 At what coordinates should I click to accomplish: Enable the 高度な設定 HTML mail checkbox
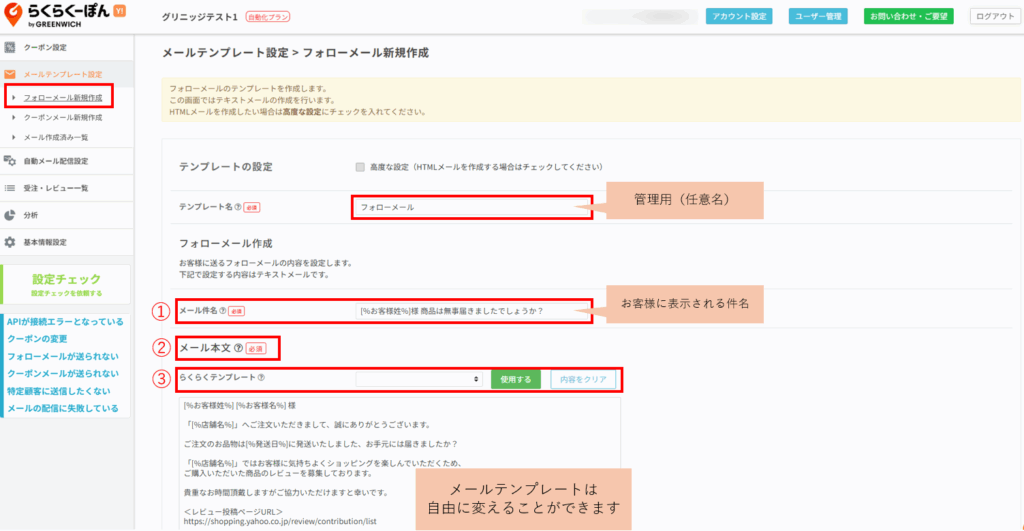coord(360,166)
